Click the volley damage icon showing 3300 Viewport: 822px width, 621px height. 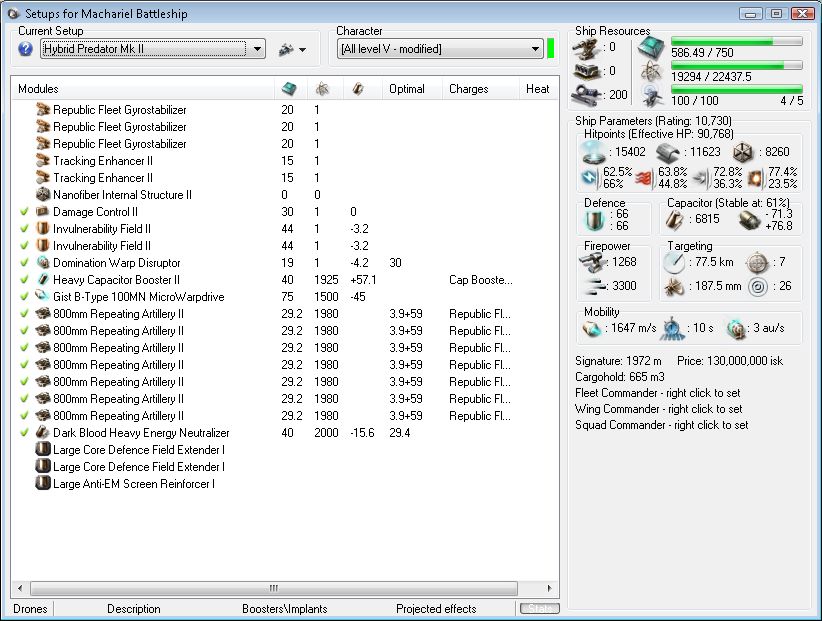tap(595, 286)
